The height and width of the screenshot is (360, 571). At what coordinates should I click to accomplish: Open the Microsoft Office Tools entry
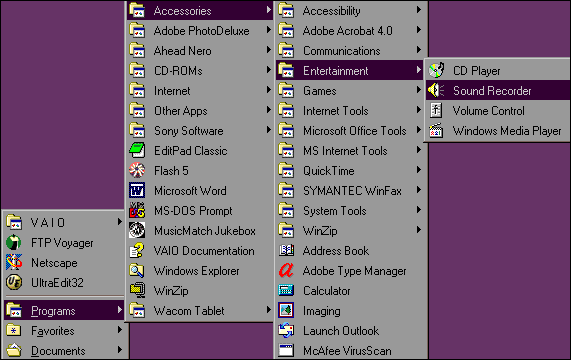click(350, 130)
